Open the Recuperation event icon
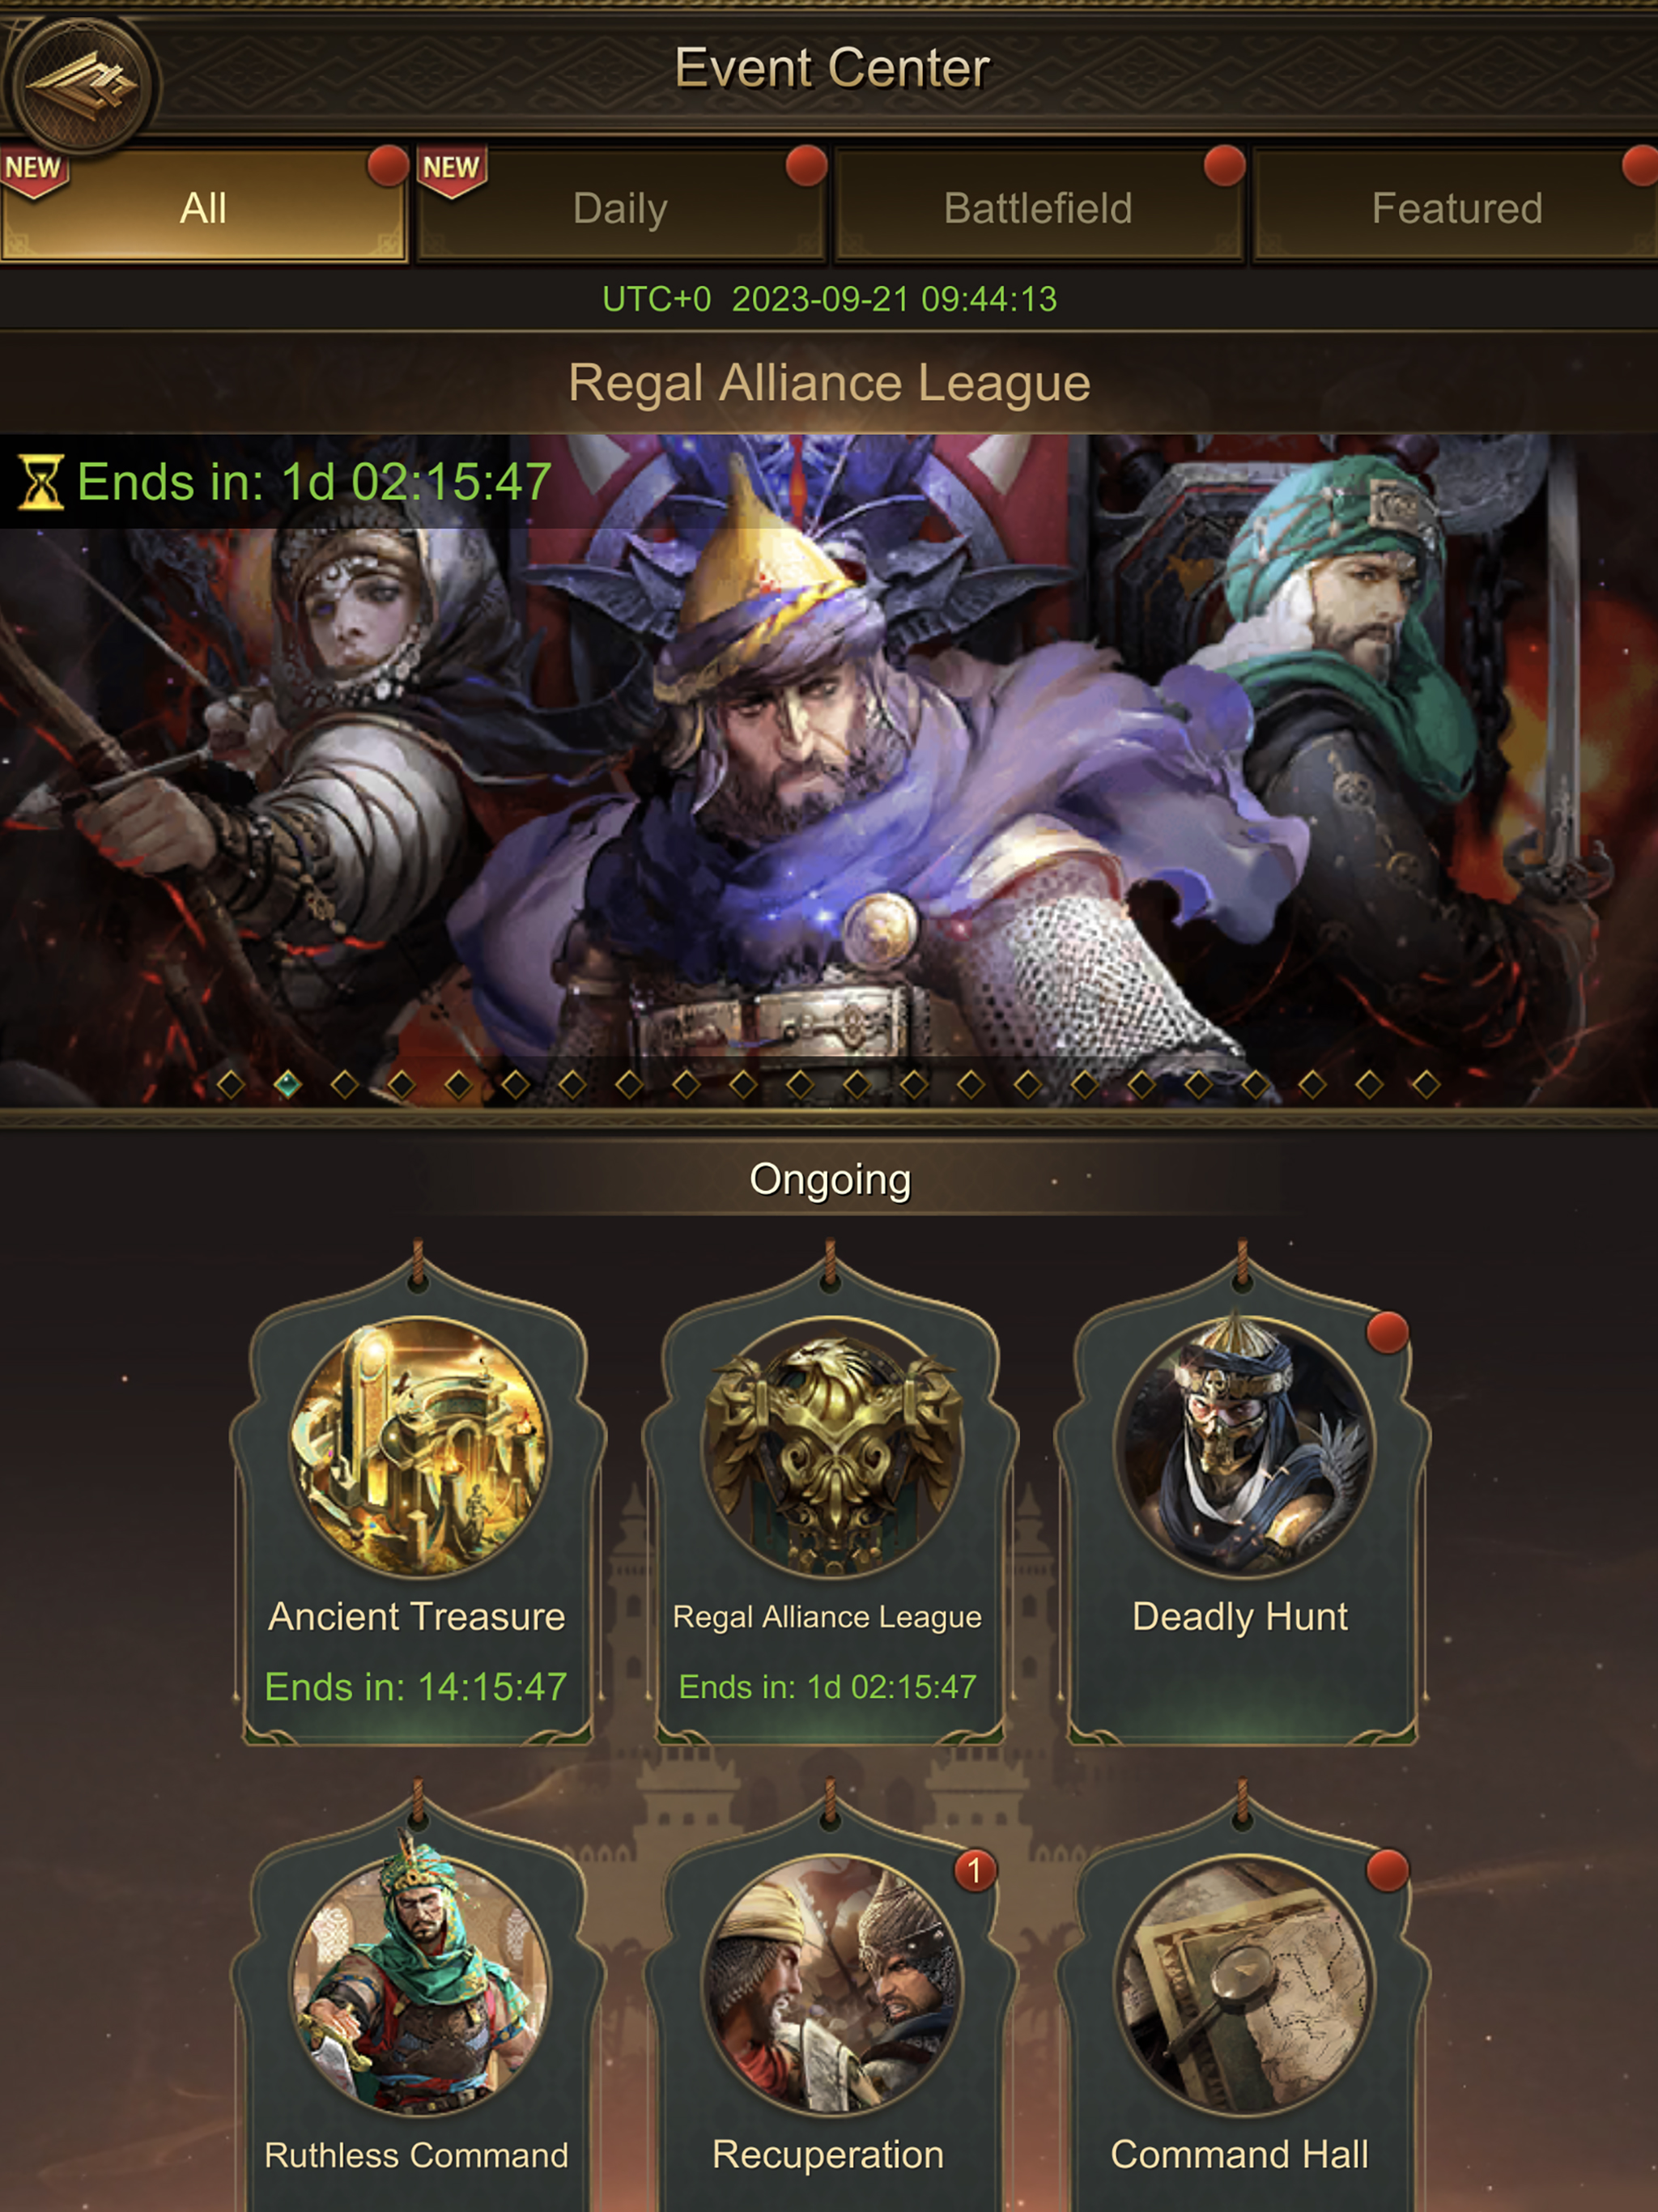This screenshot has width=1658, height=2212. (832, 1984)
